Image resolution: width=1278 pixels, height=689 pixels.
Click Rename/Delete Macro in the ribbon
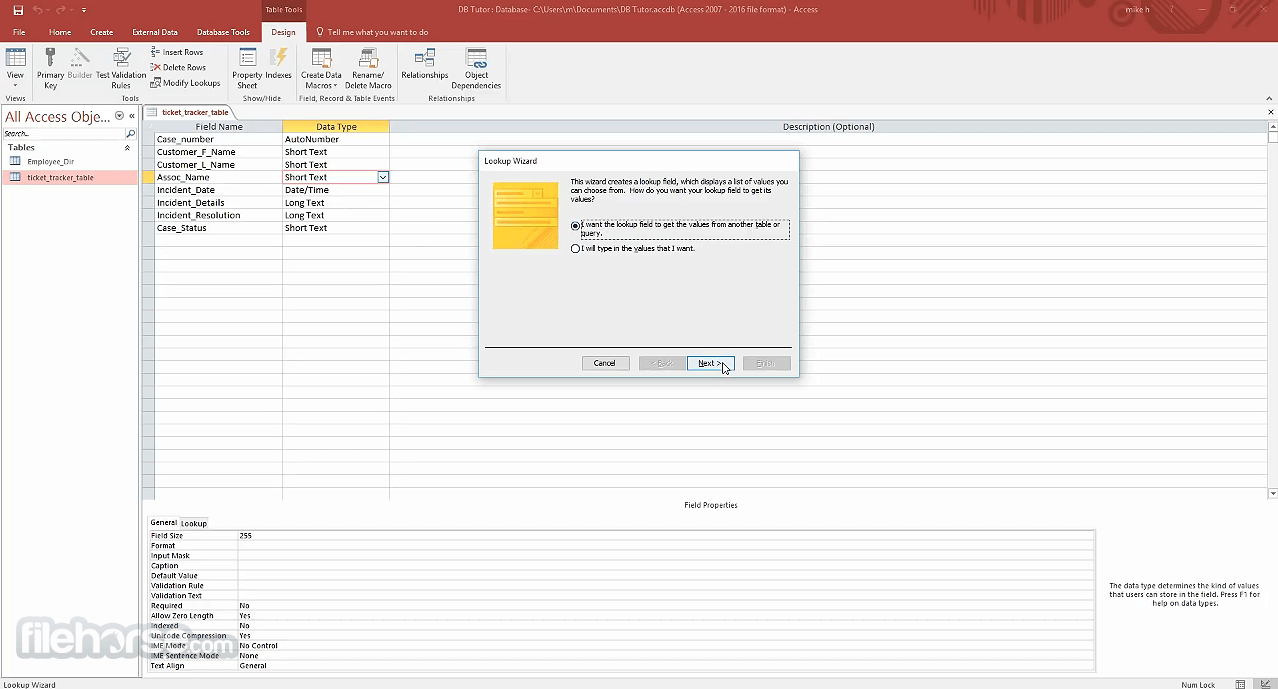368,69
